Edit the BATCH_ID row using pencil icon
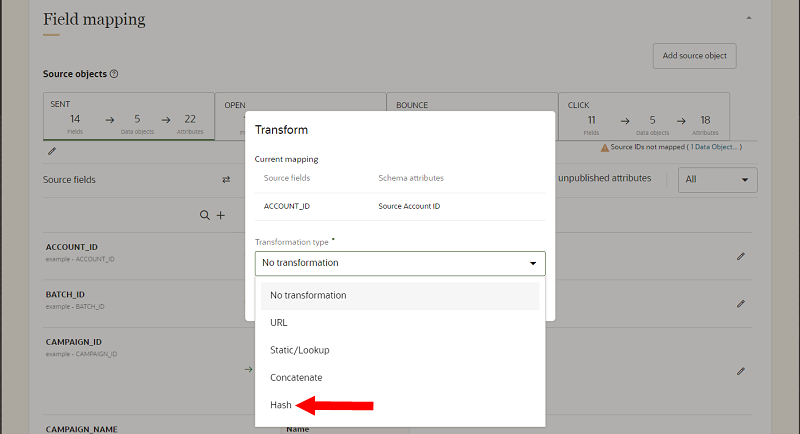800x434 pixels. pos(741,303)
